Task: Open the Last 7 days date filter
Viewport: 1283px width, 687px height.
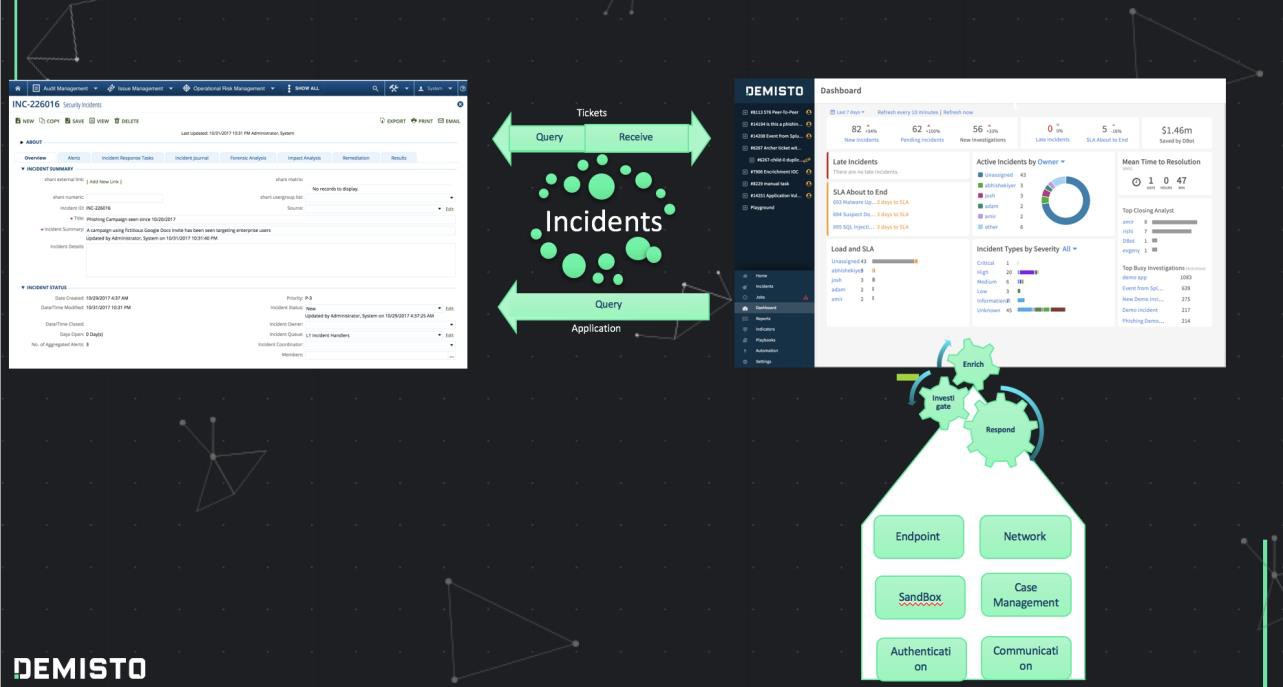Action: coord(847,112)
